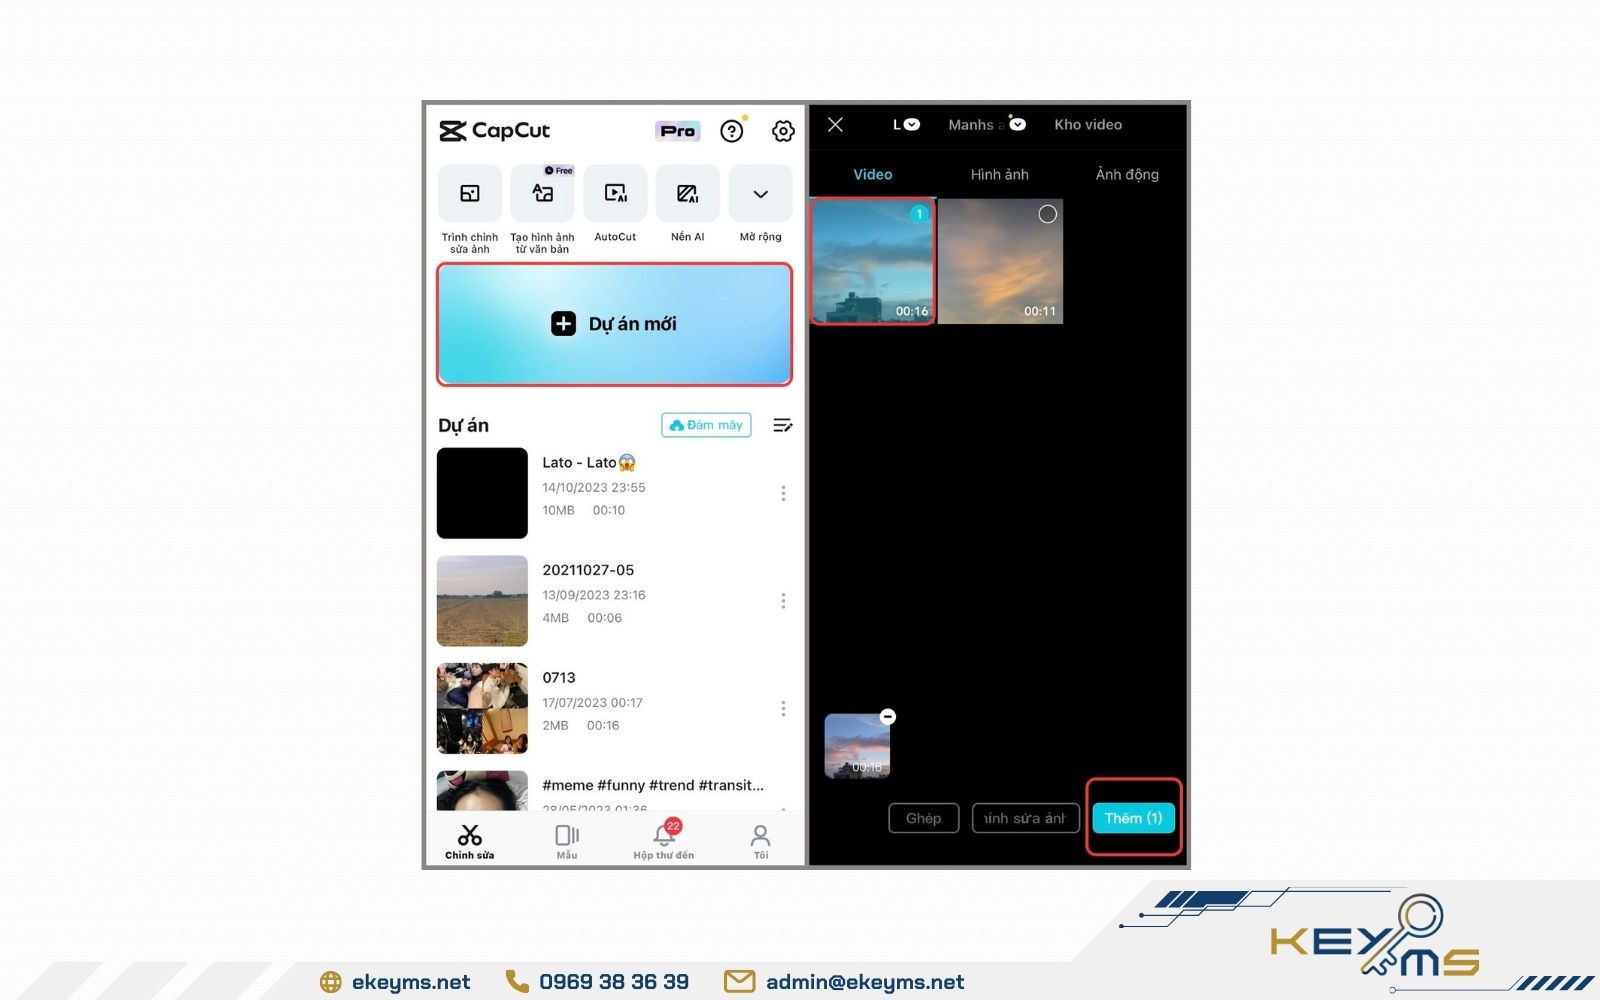The height and width of the screenshot is (1000, 1600).
Task: Open the Hộp thư đến inbox tab
Action: [x=664, y=841]
